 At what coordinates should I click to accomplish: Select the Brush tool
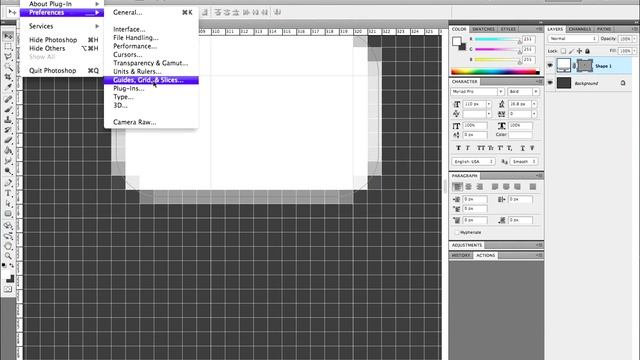click(8, 109)
